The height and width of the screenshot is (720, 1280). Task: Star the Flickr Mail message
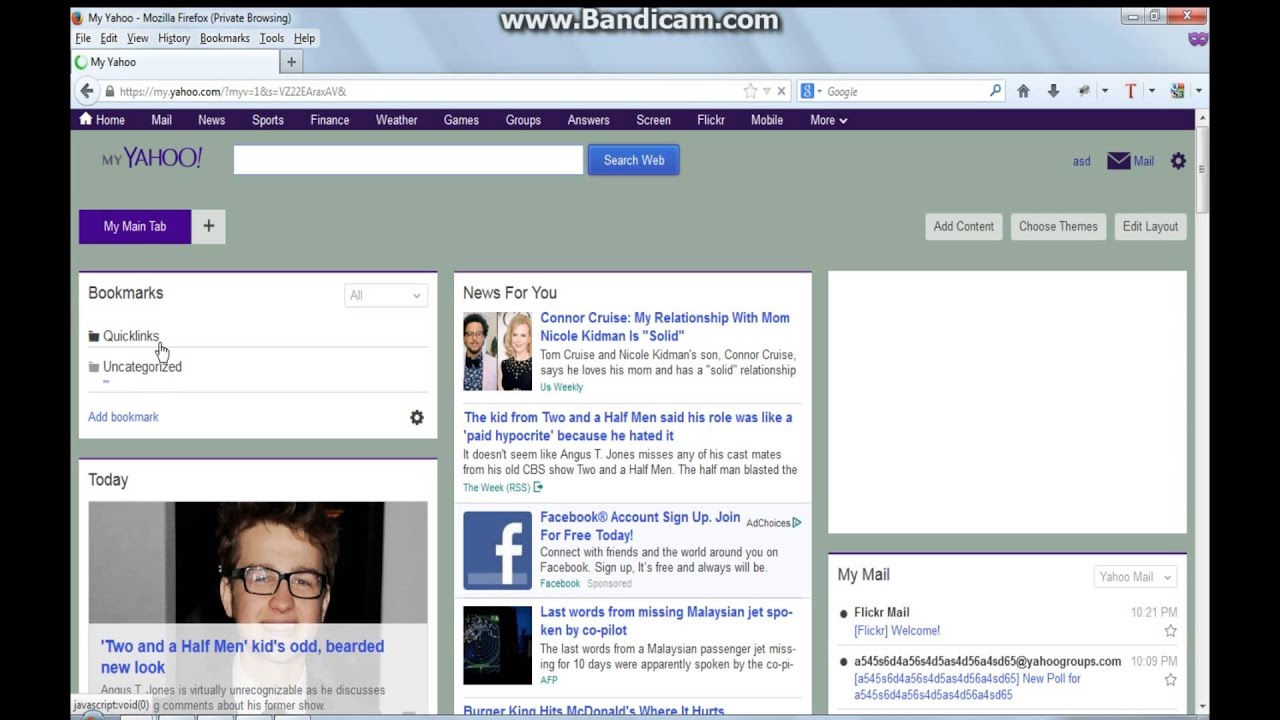point(1170,631)
